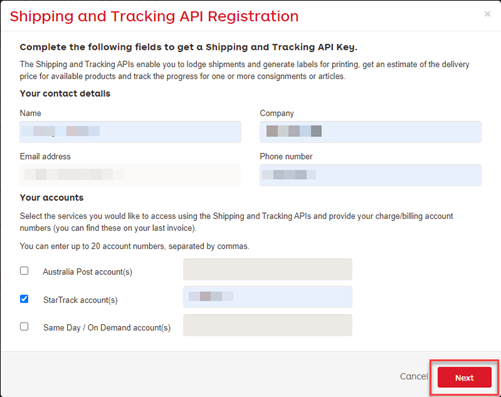
Task: Close the API Registration dialog
Action: [487, 14]
